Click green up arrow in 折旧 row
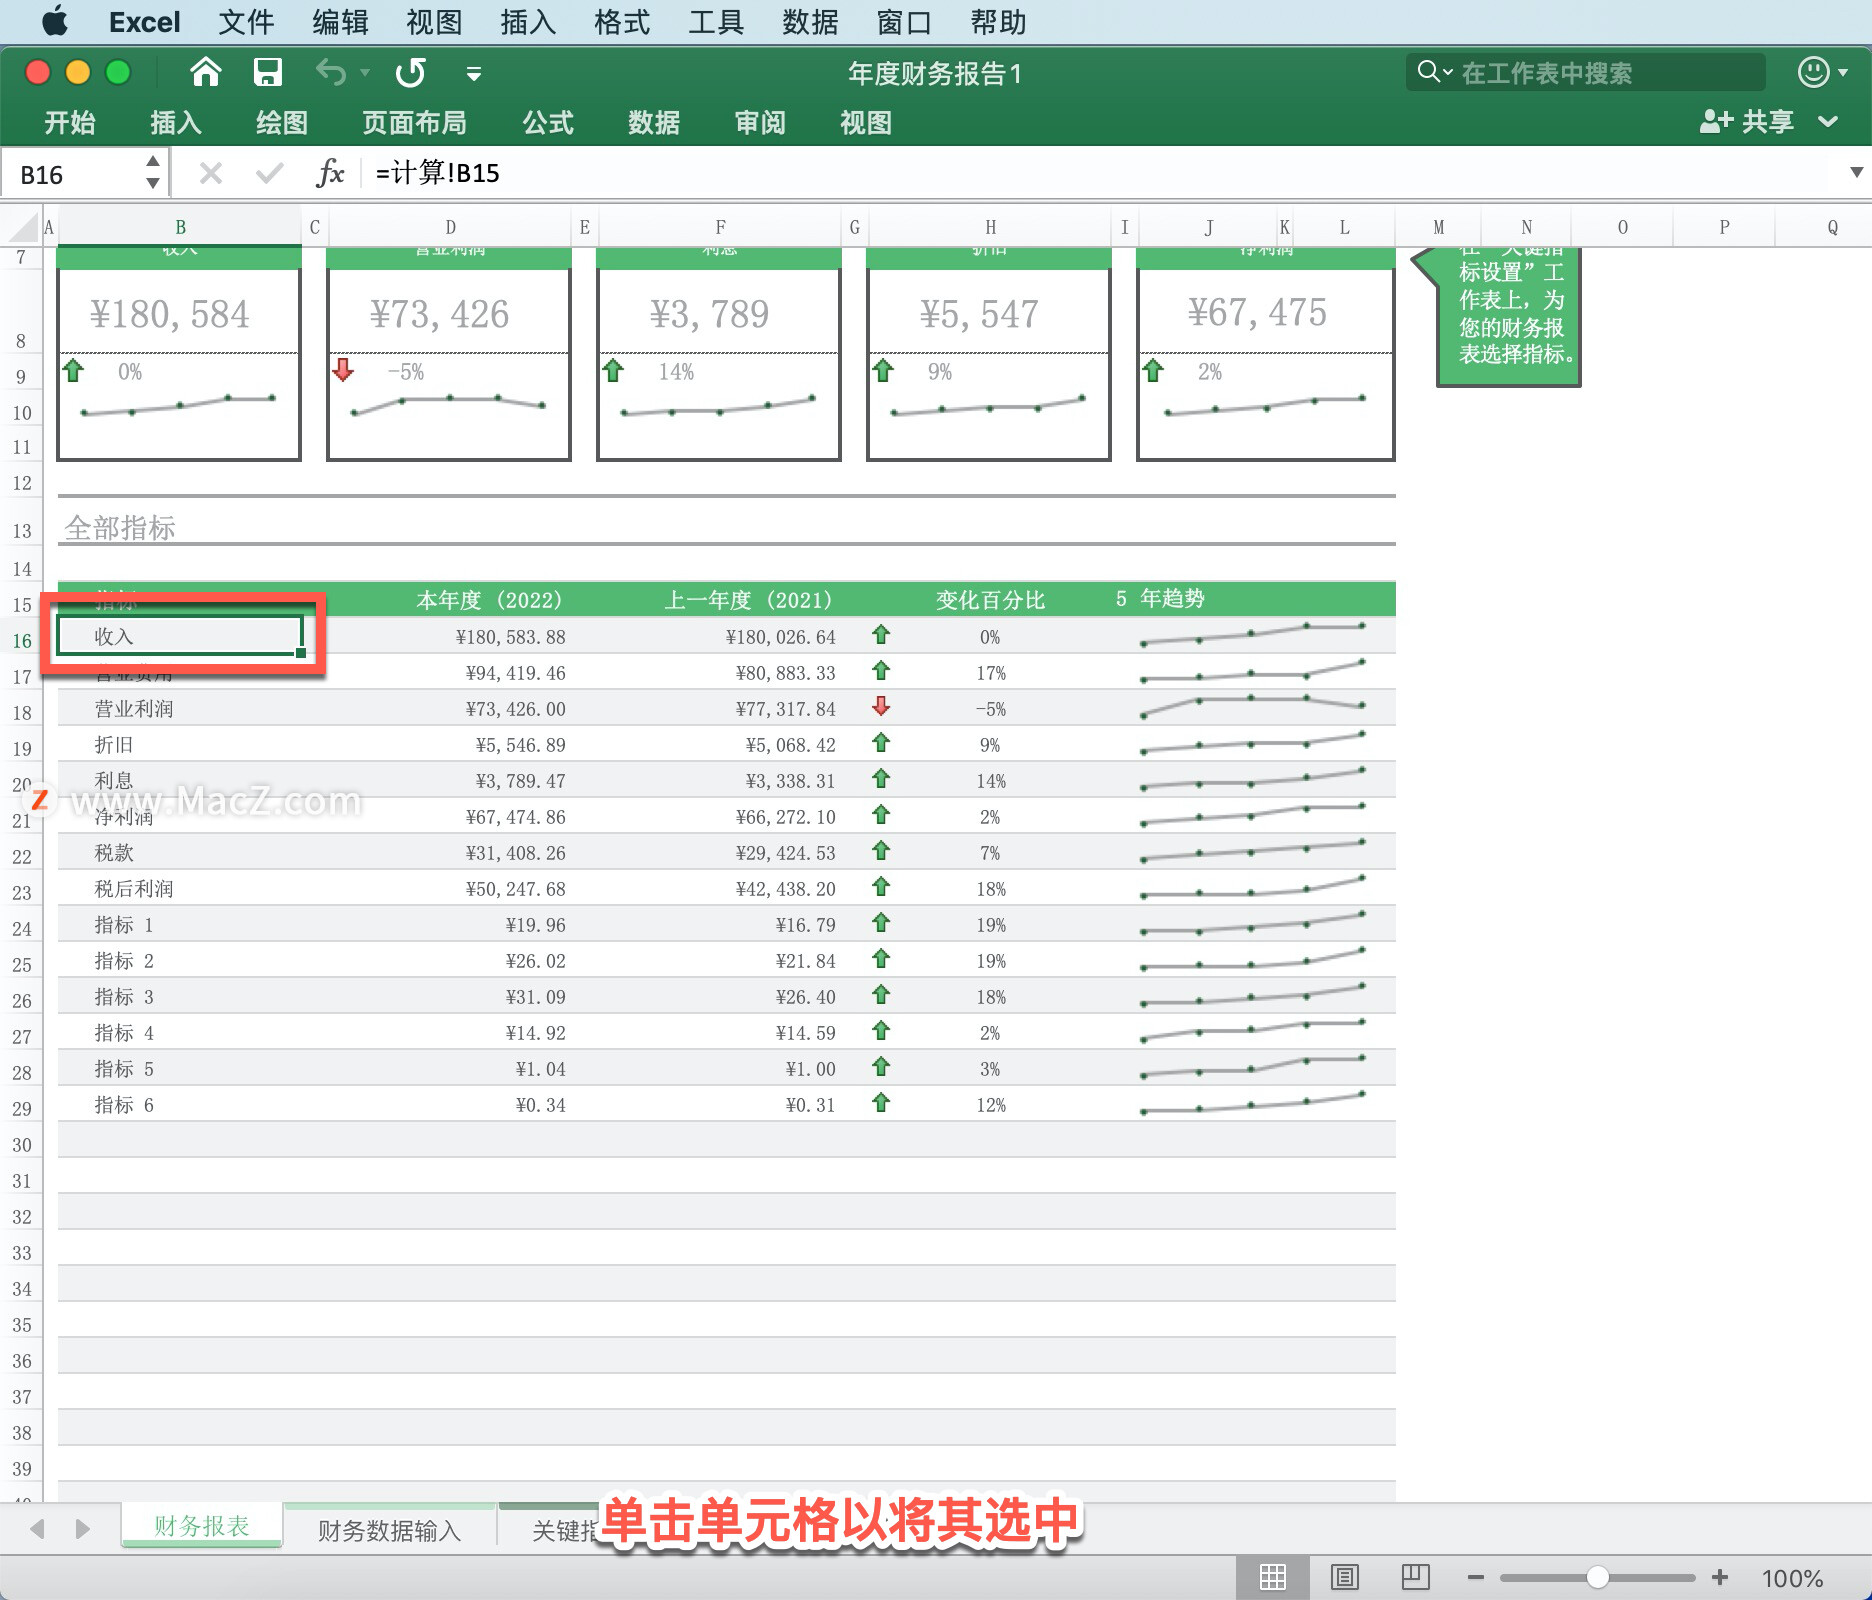The height and width of the screenshot is (1600, 1872). pos(881,742)
